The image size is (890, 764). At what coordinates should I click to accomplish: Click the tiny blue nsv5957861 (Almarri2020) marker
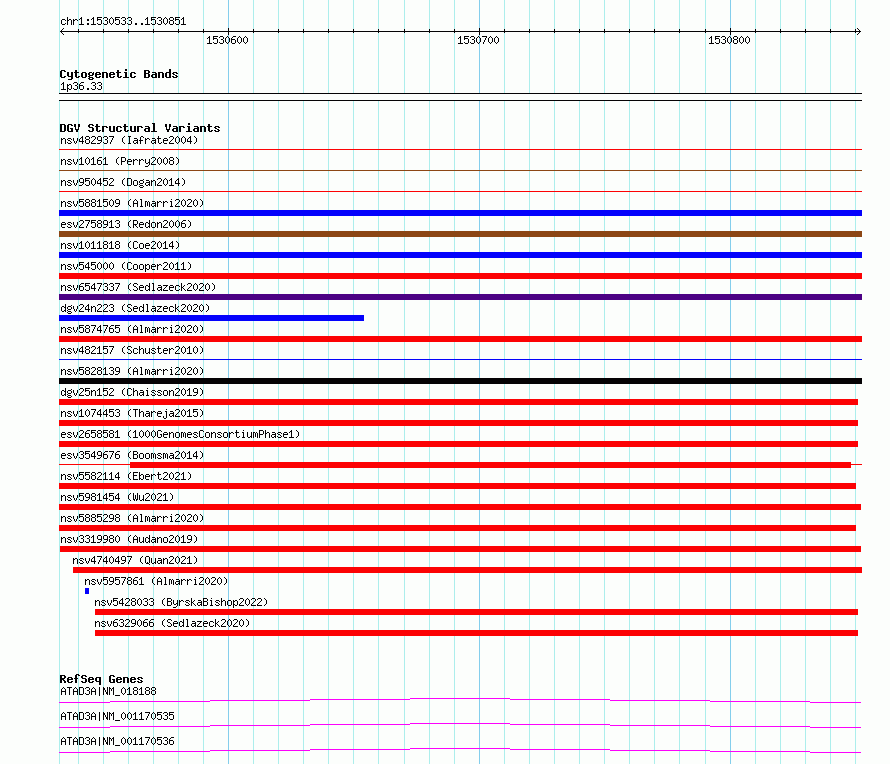[87, 591]
